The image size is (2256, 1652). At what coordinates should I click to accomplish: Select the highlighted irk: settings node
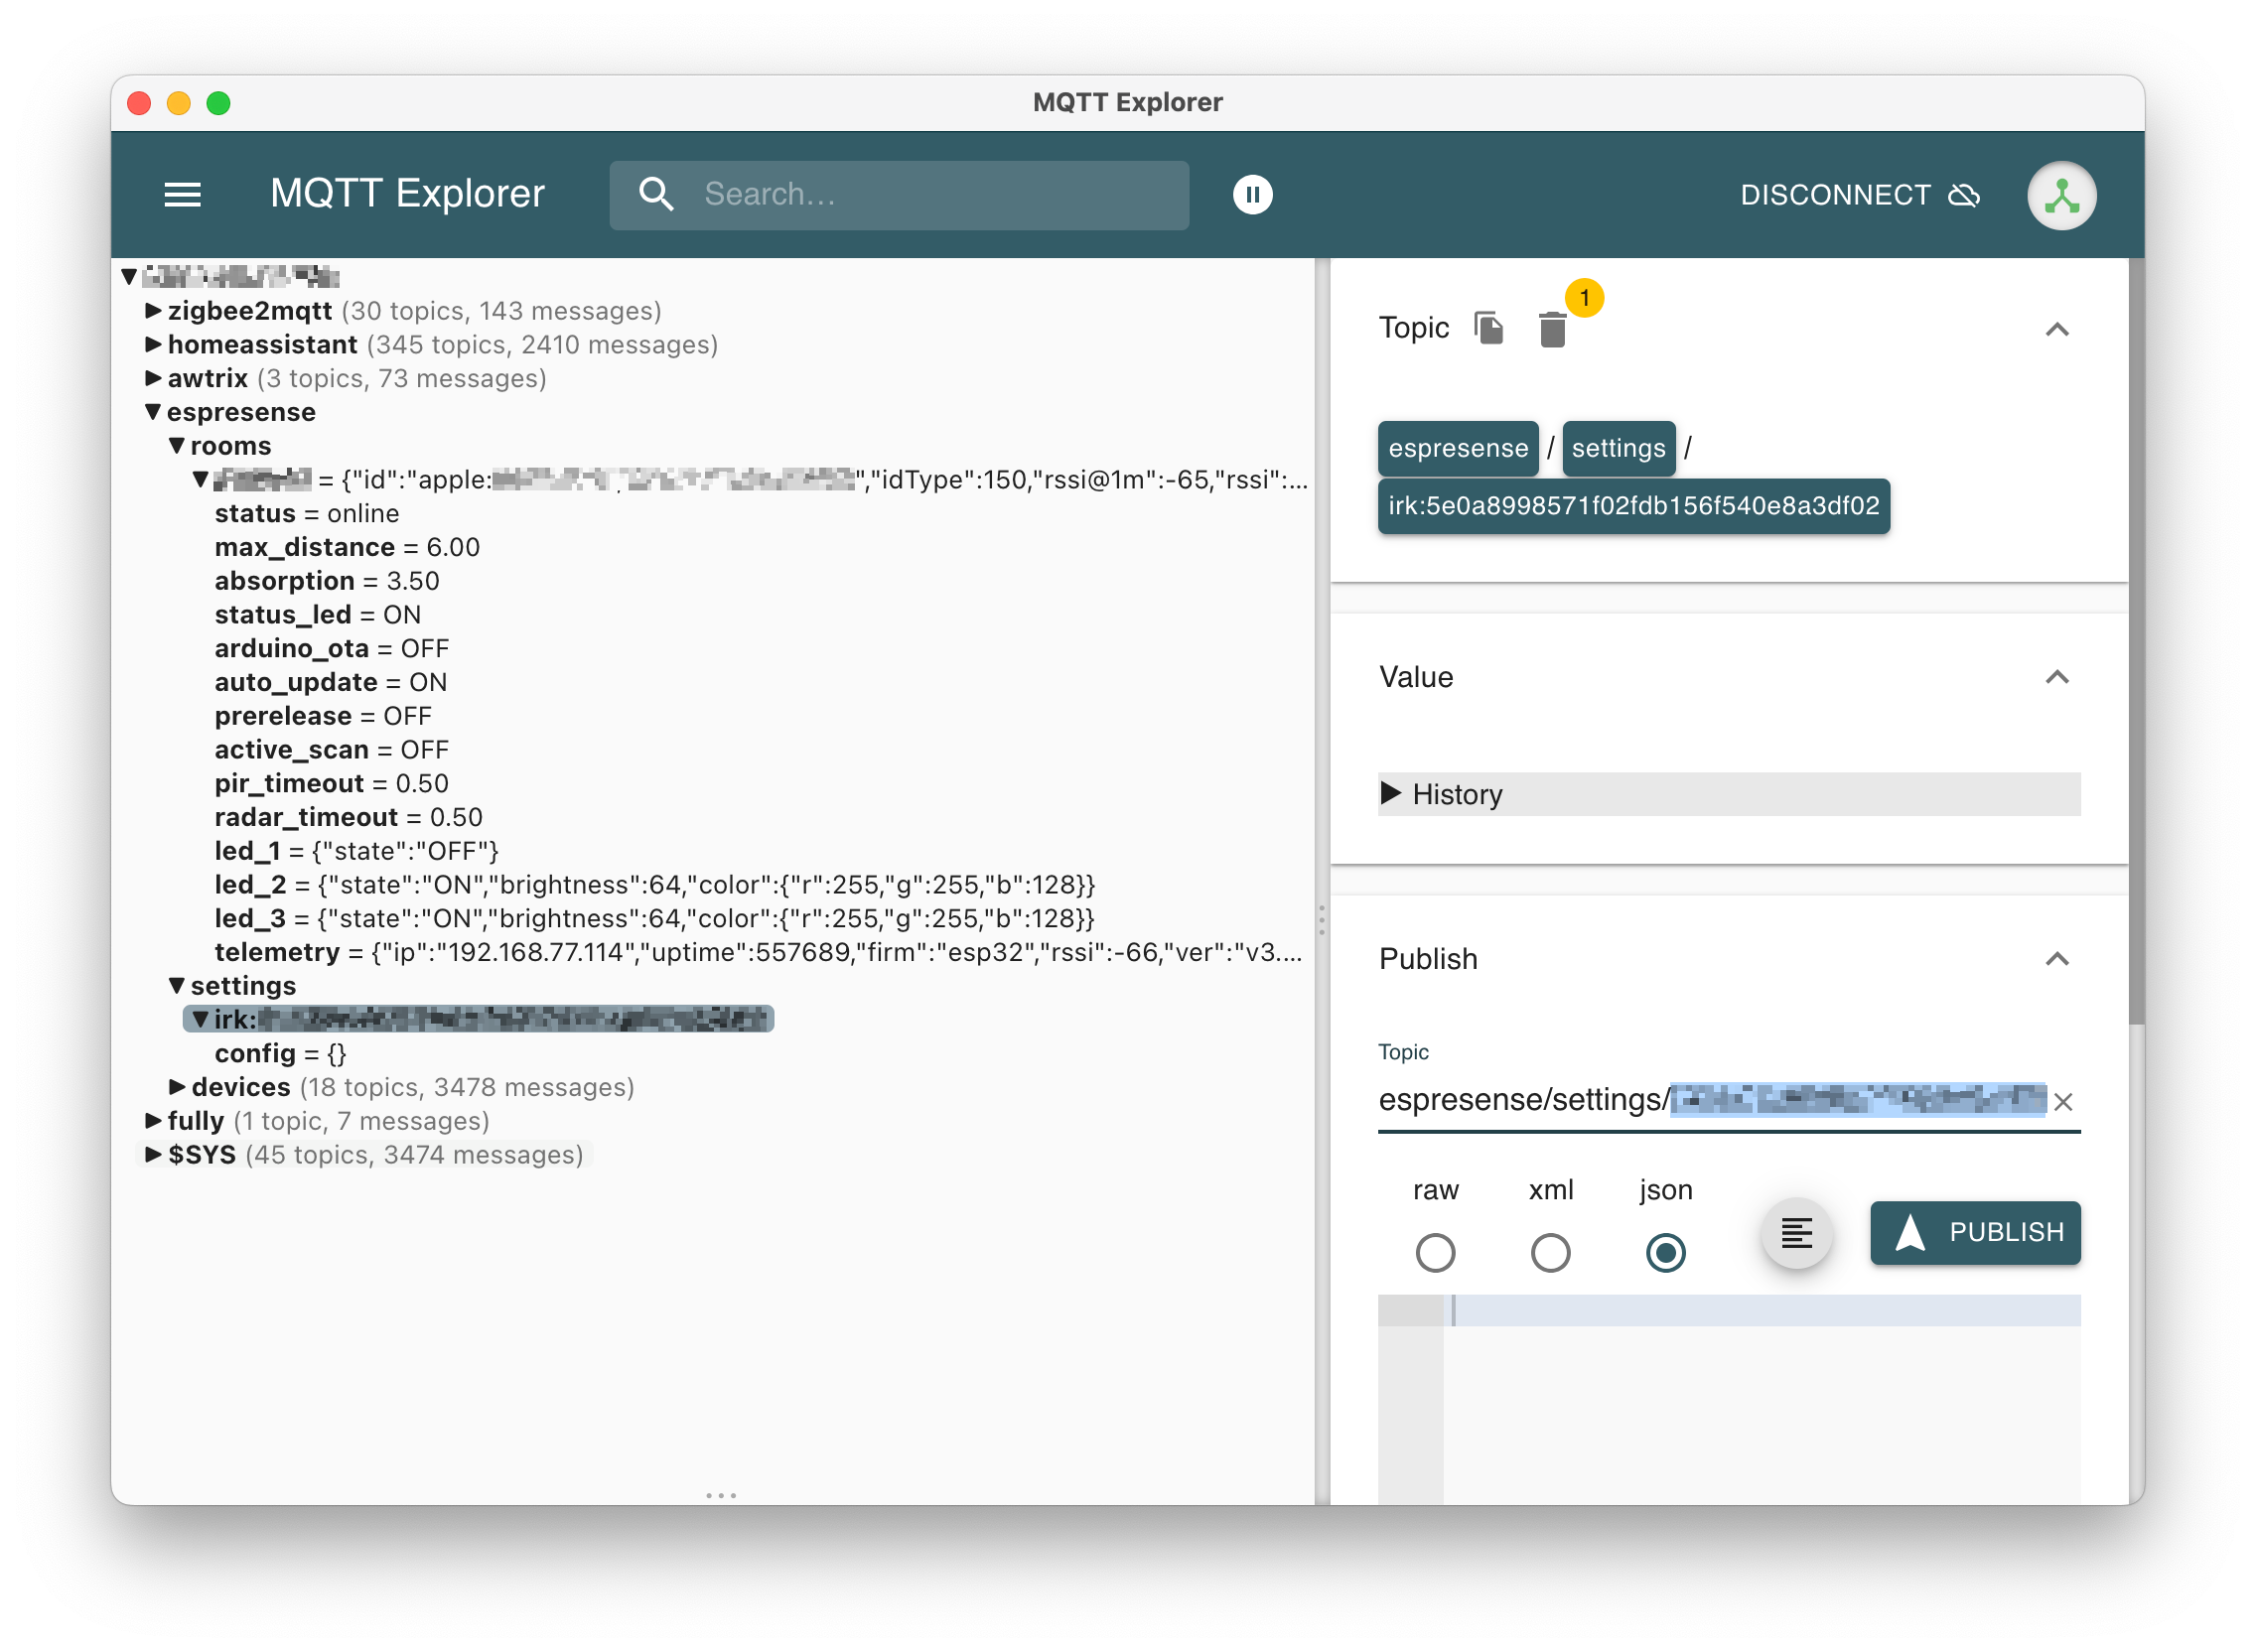pos(478,1020)
